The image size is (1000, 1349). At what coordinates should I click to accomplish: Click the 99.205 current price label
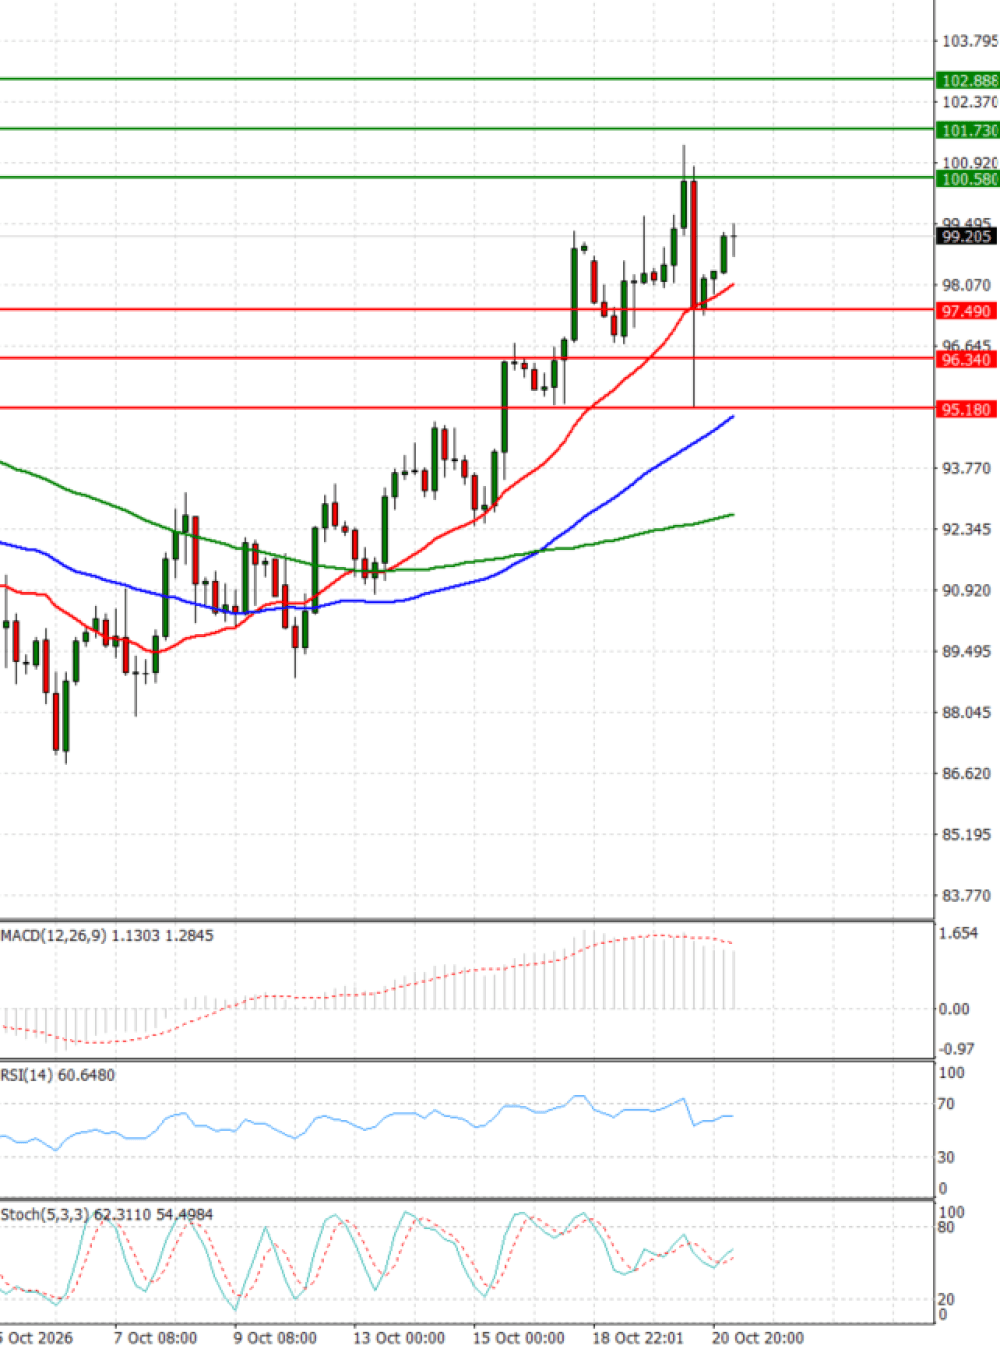coord(967,237)
